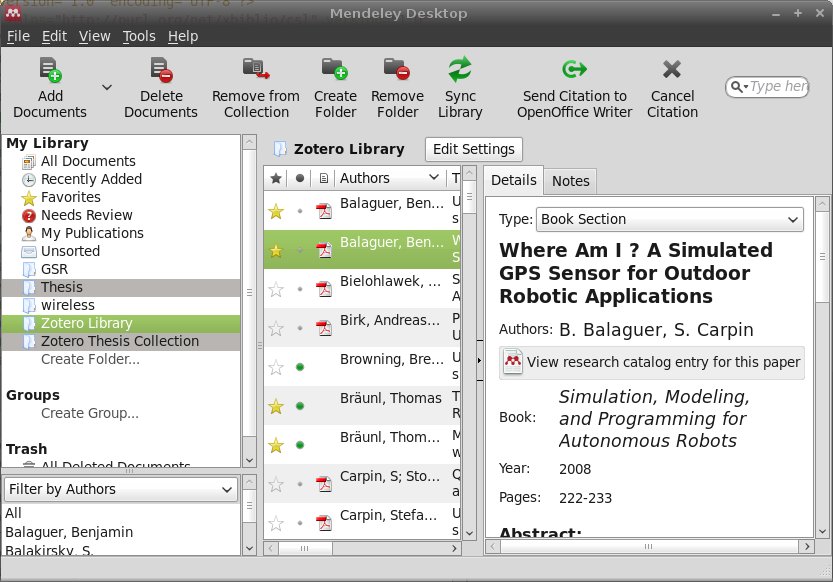Click the Create Folder toolbar icon

[335, 69]
